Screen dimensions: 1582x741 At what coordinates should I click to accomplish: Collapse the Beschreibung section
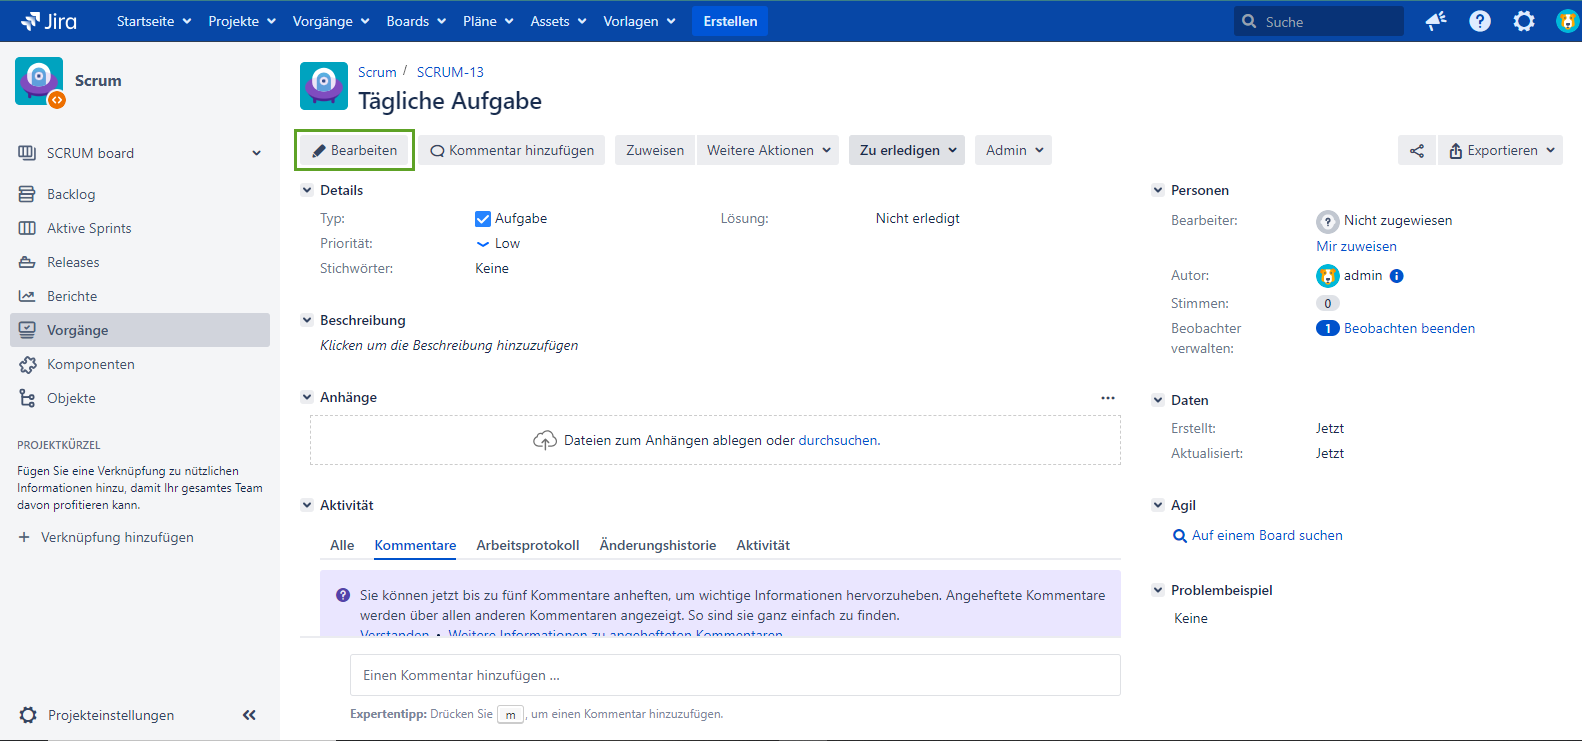307,320
